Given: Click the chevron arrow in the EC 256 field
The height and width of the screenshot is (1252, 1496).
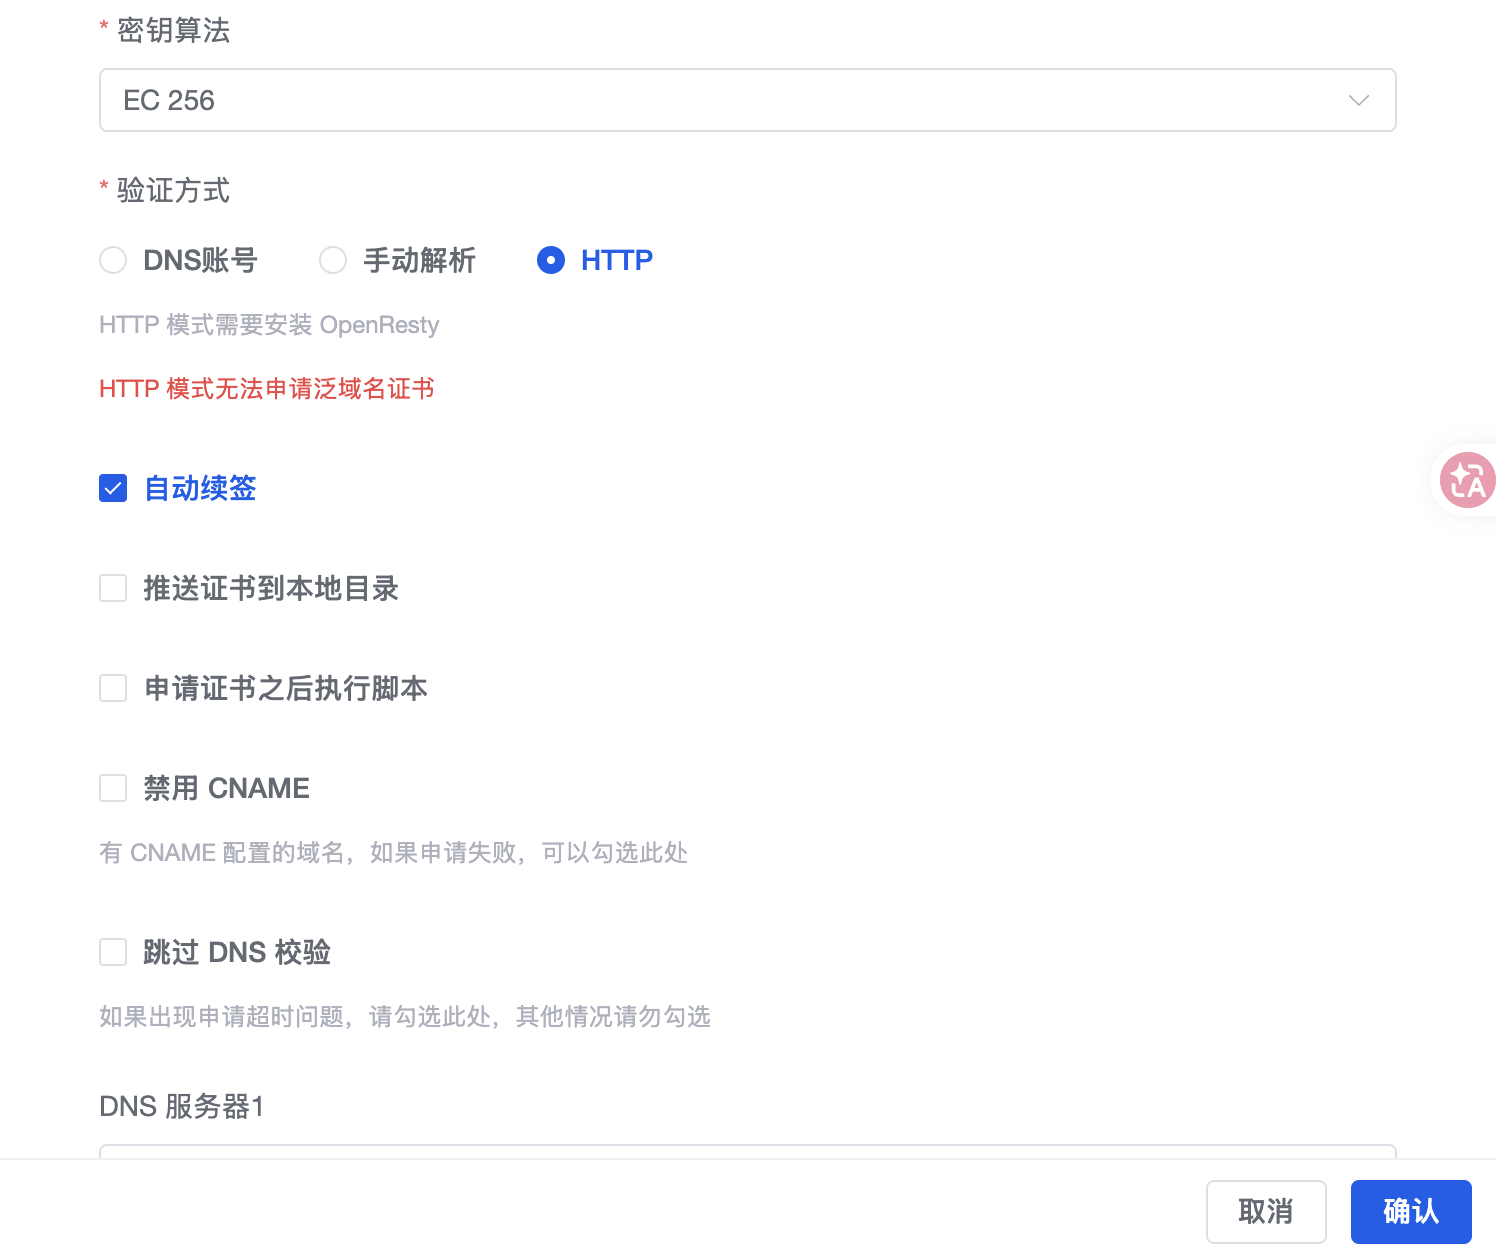Looking at the screenshot, I should [x=1358, y=100].
